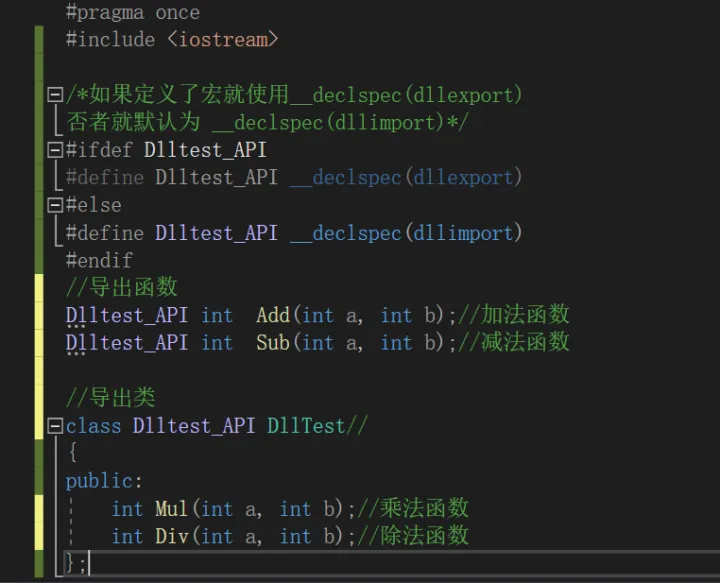The height and width of the screenshot is (583, 720).
Task: Click the //导出类 comment
Action: (x=111, y=398)
